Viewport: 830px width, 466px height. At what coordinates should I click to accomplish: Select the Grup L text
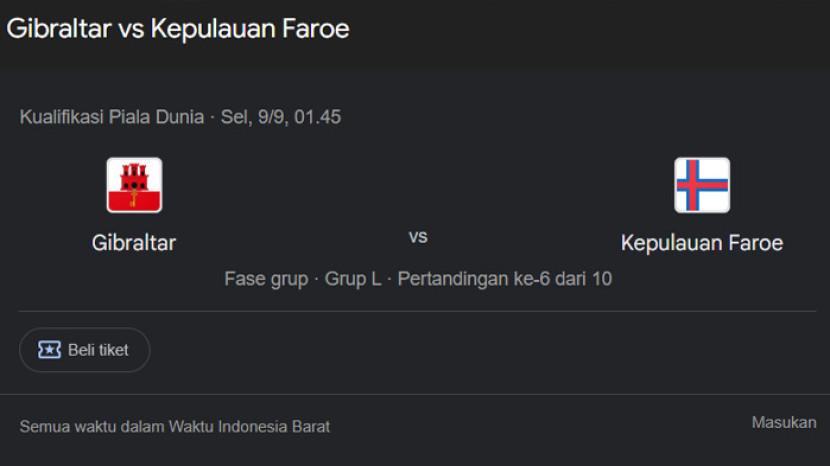[352, 279]
